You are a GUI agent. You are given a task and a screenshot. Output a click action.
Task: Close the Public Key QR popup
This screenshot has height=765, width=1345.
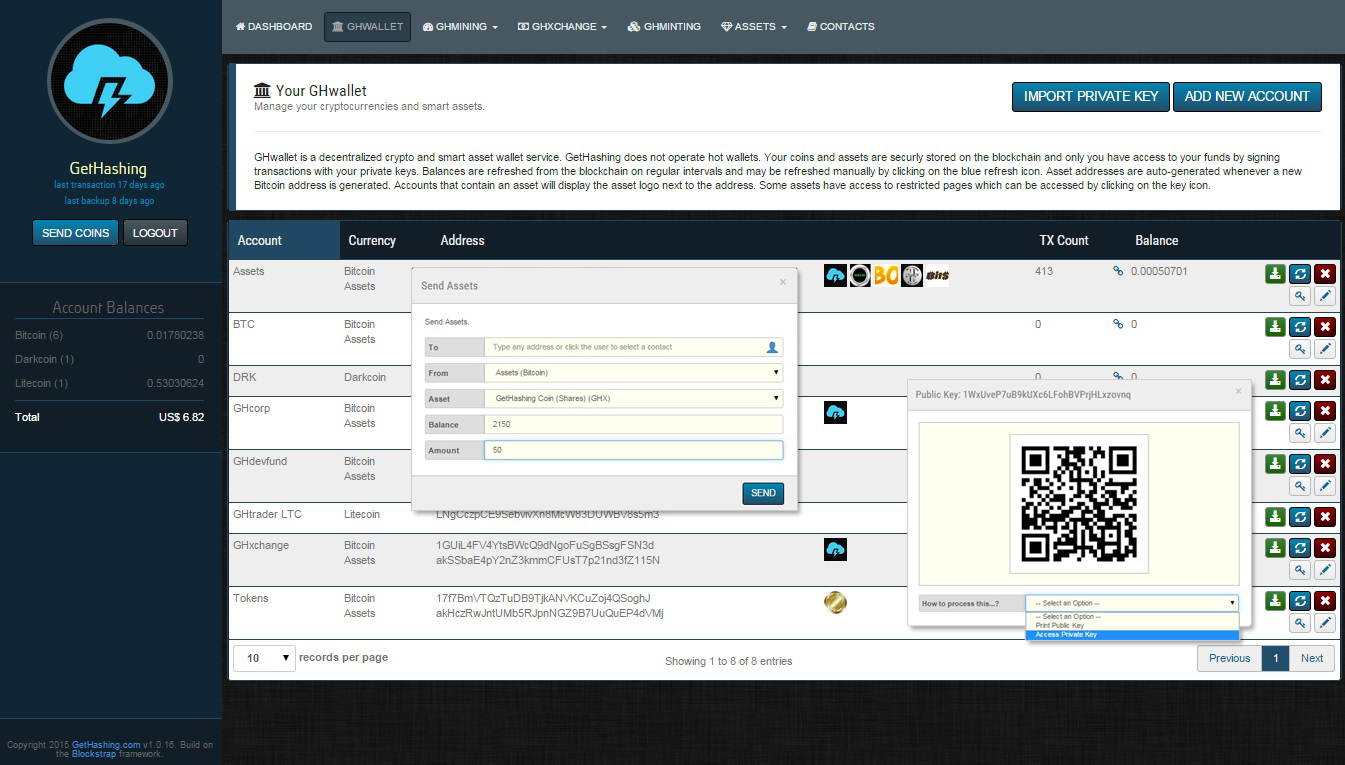pyautogui.click(x=1238, y=391)
